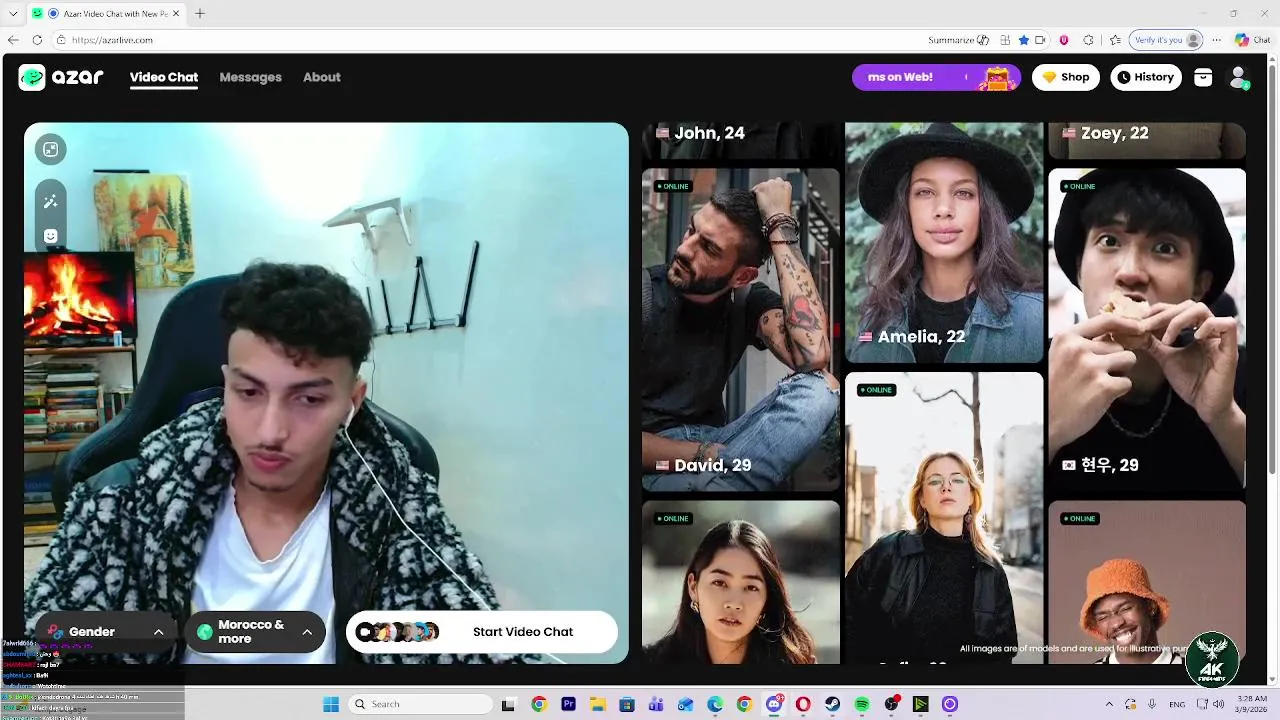
Task: Open David, 29 profile card
Action: [x=741, y=329]
